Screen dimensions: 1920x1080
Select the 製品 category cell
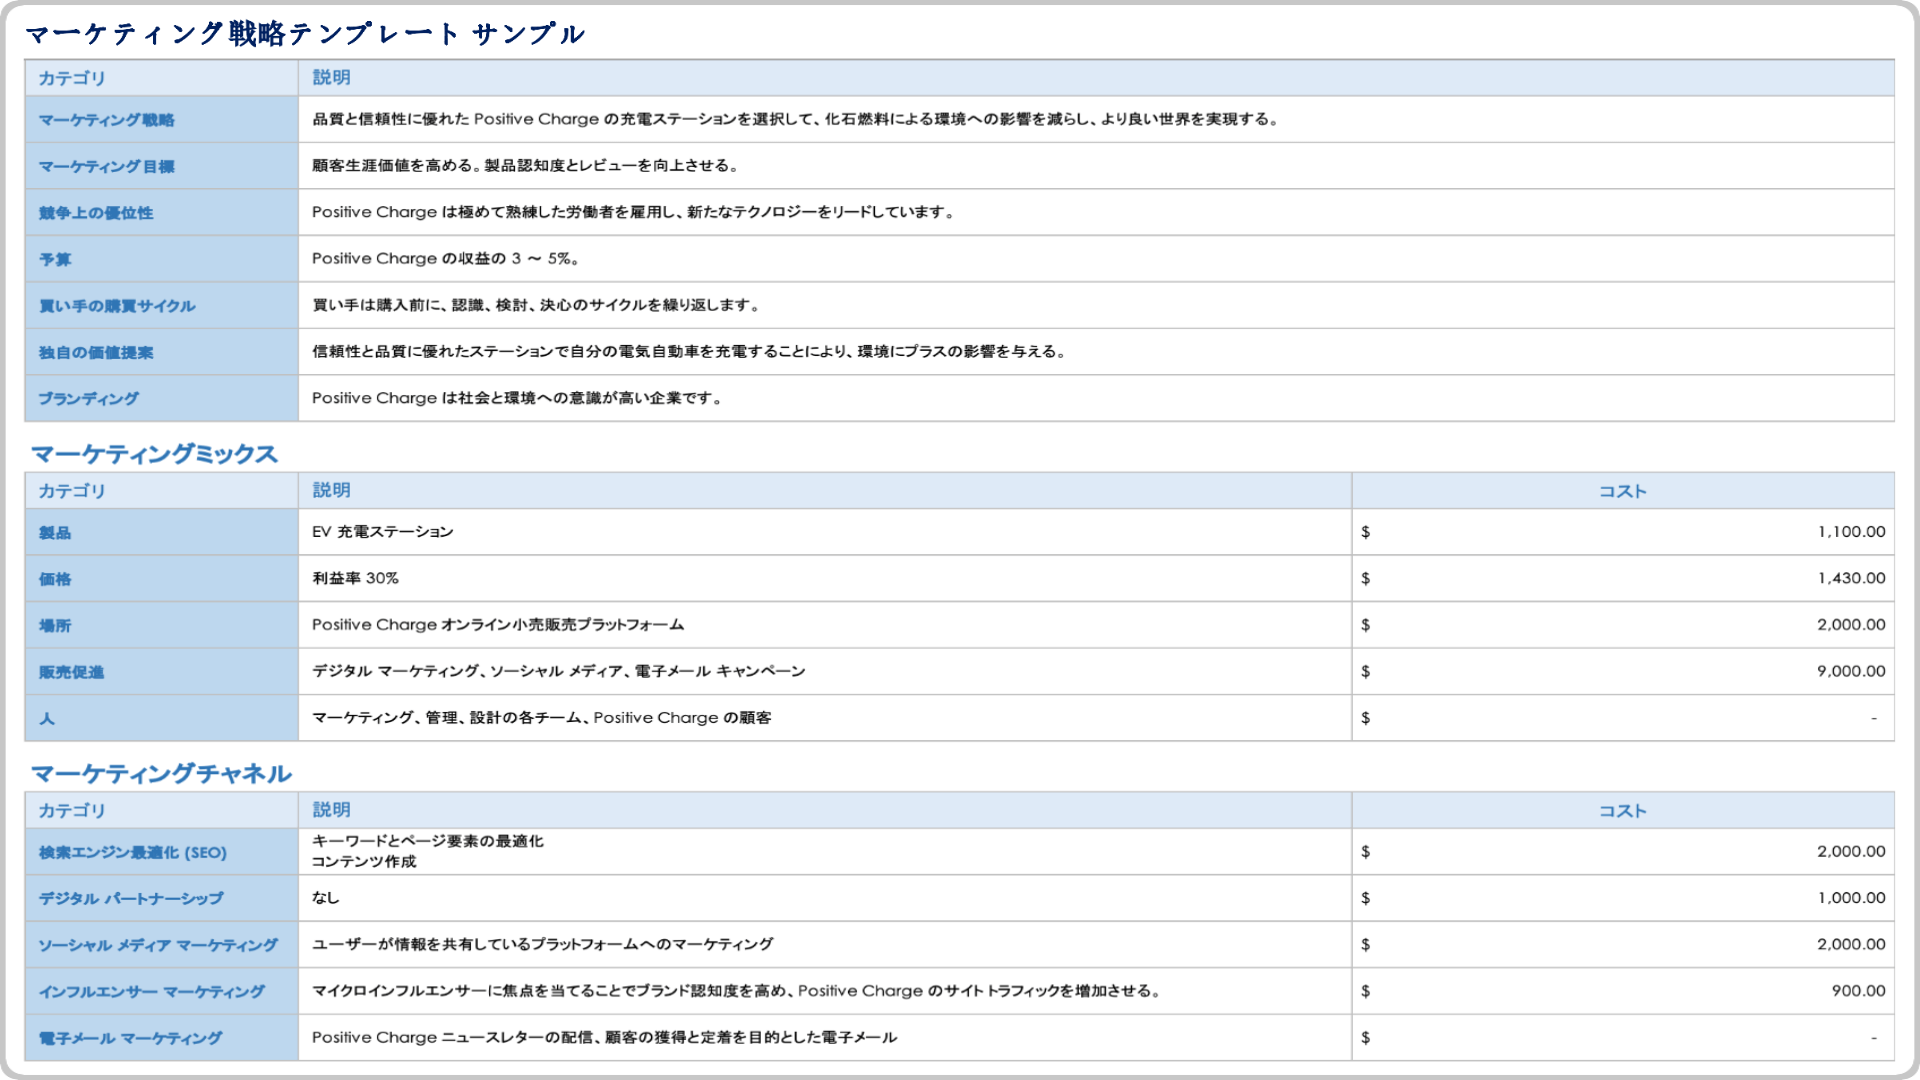161,533
